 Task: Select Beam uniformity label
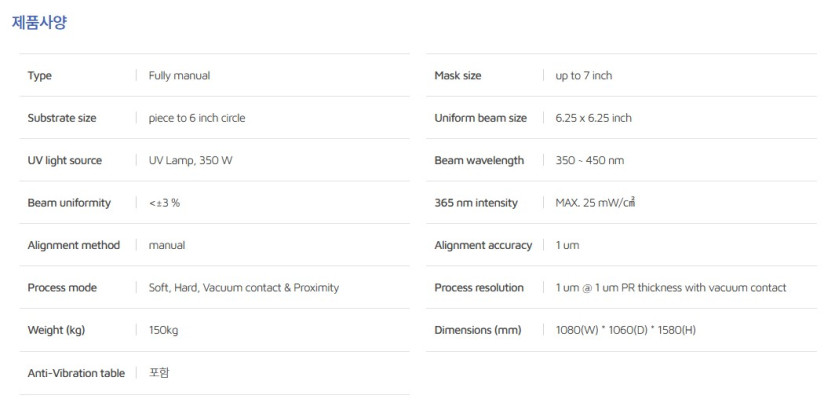coord(69,203)
